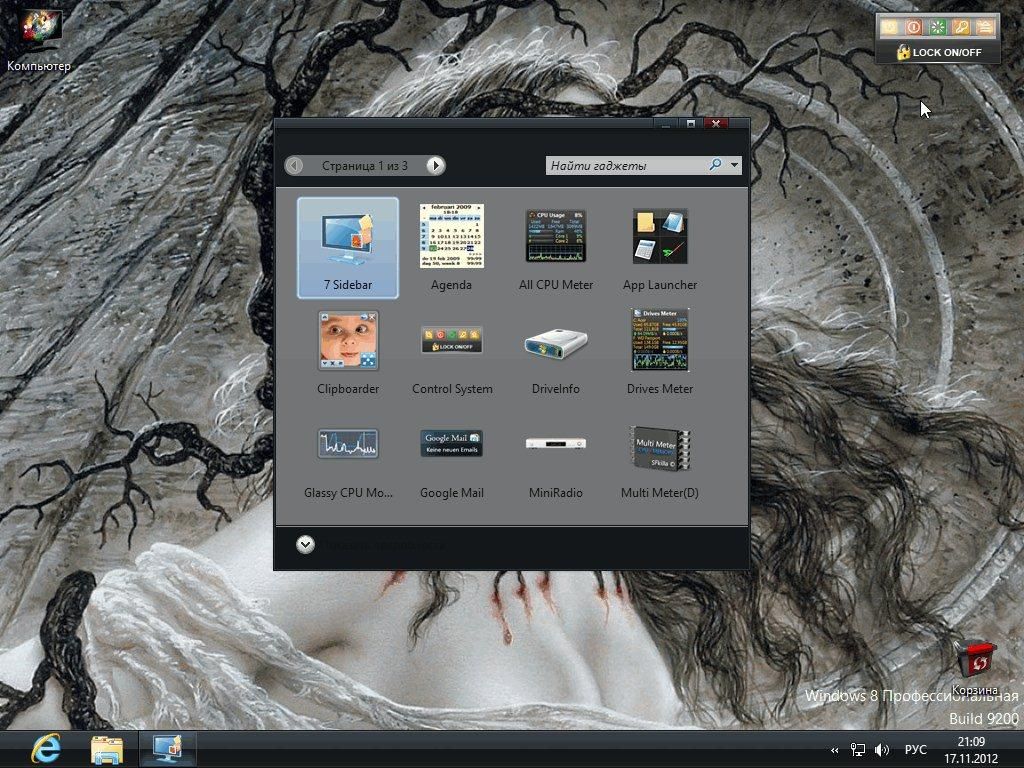Click the Страница 1 из 3 page label

(x=364, y=166)
